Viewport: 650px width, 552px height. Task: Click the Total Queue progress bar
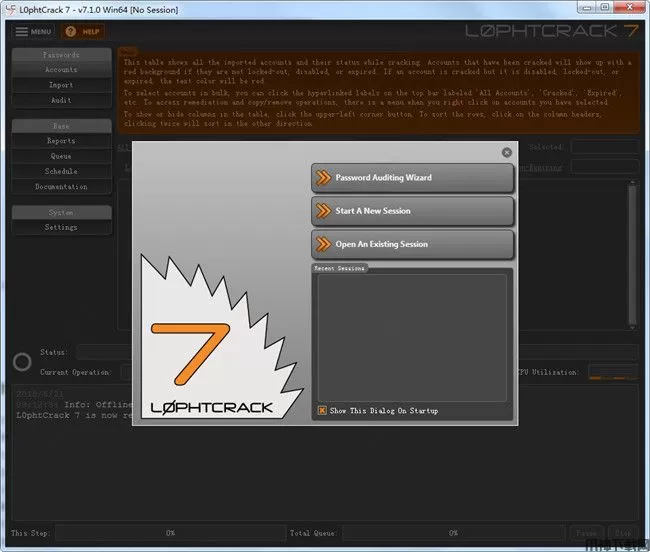454,533
